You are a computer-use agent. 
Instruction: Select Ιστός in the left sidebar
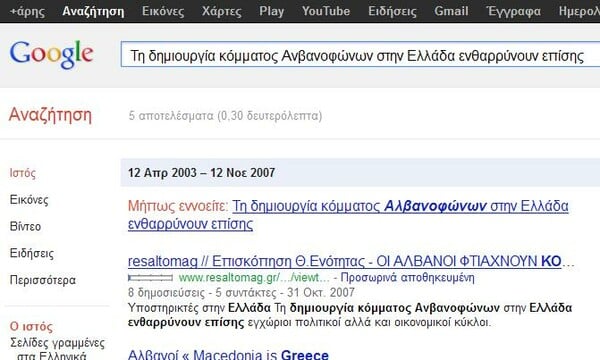23,173
